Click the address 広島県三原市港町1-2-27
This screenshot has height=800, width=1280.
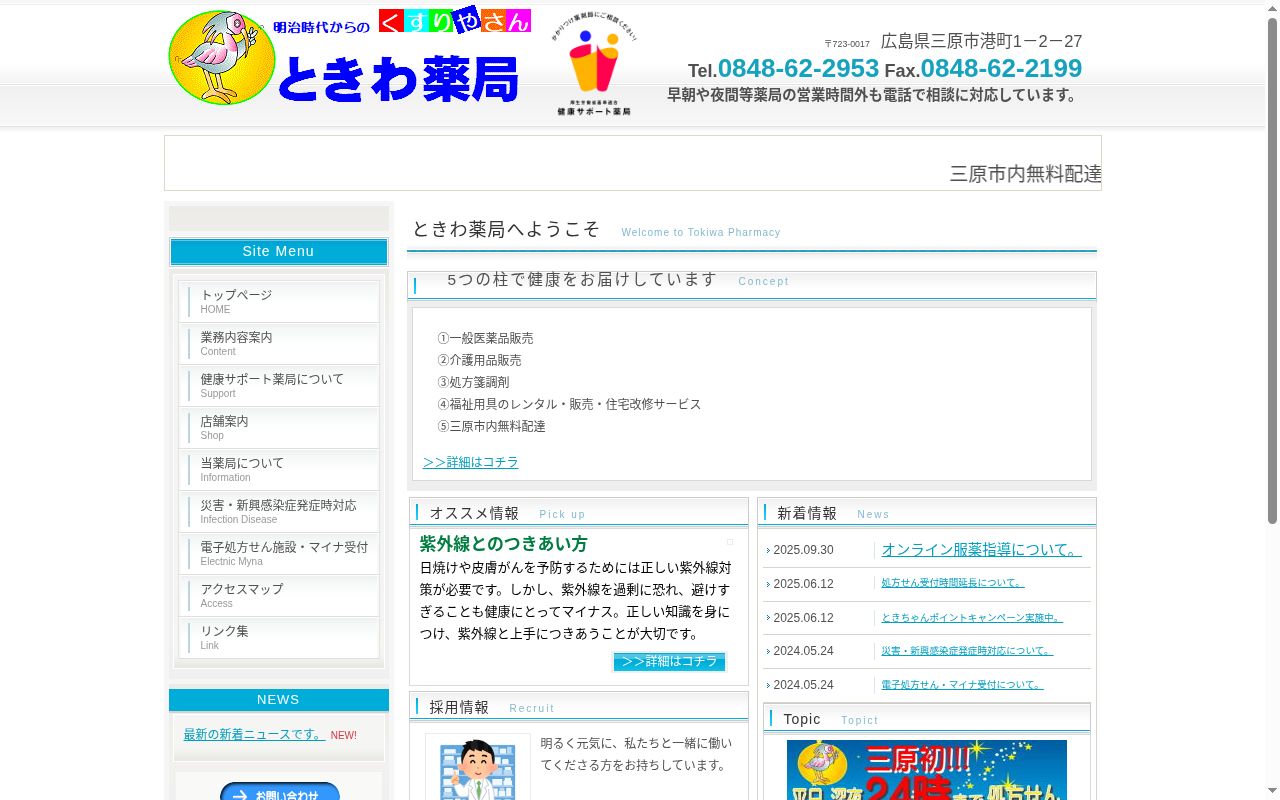click(x=982, y=41)
